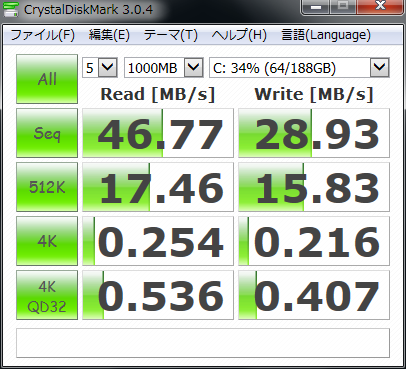This screenshot has height=369, width=406.
Task: Click the comment text field at bottom
Action: click(203, 343)
